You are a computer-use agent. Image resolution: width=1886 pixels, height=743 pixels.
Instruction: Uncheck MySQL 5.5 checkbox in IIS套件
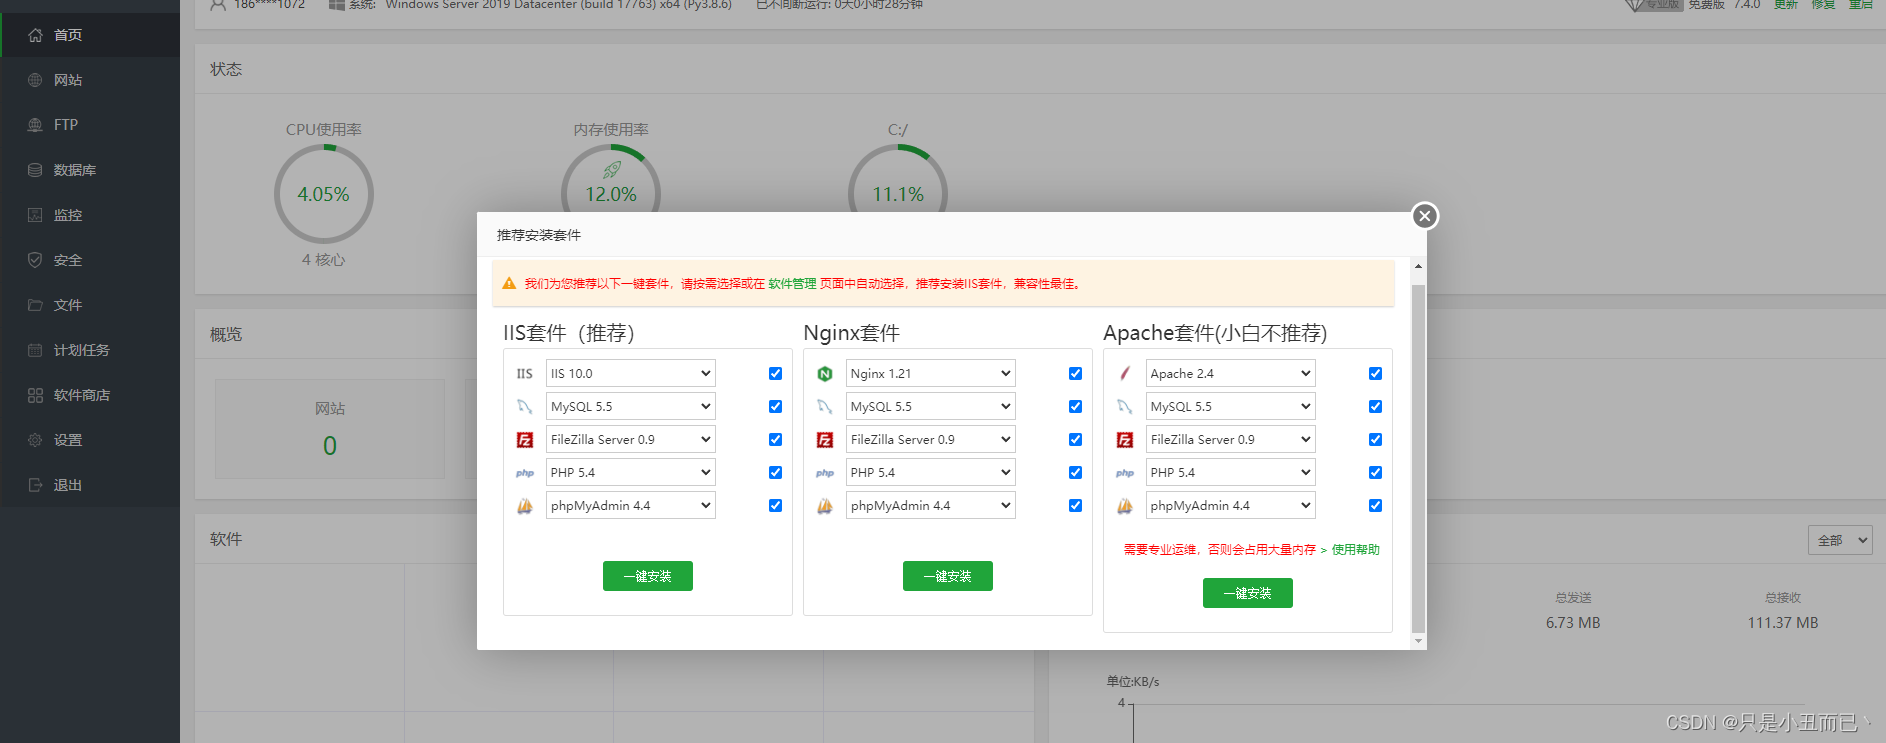775,407
